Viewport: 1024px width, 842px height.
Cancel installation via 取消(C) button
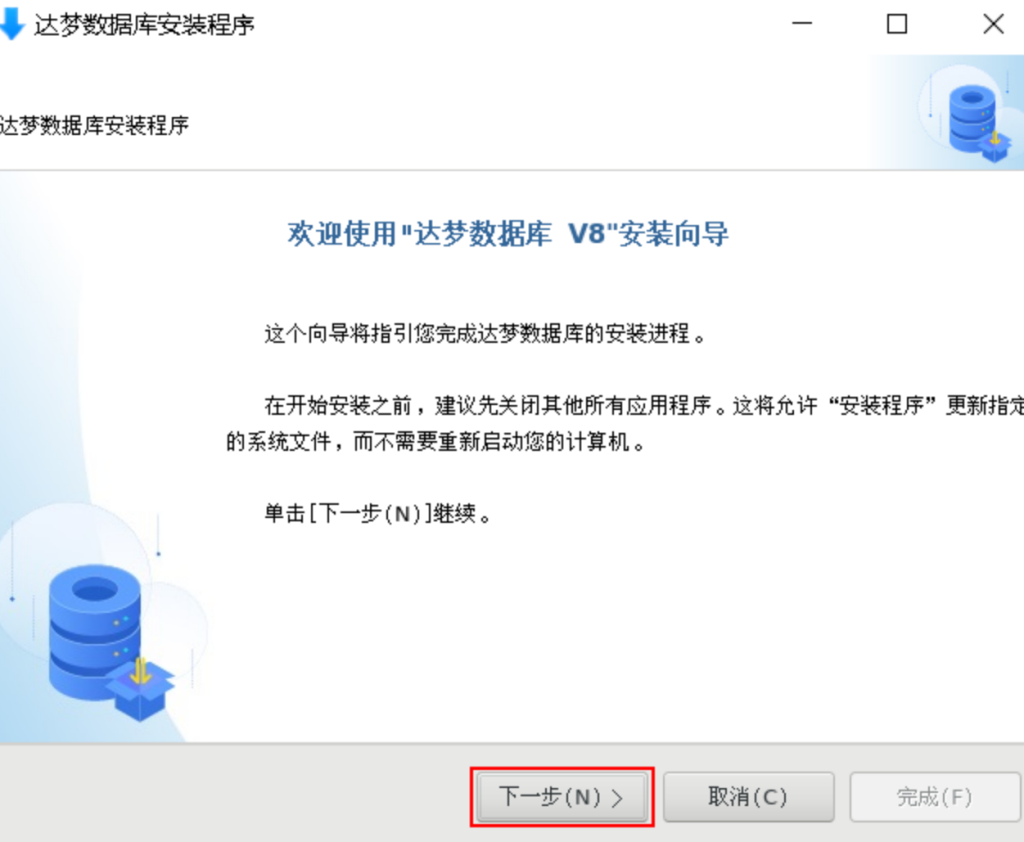pos(748,797)
